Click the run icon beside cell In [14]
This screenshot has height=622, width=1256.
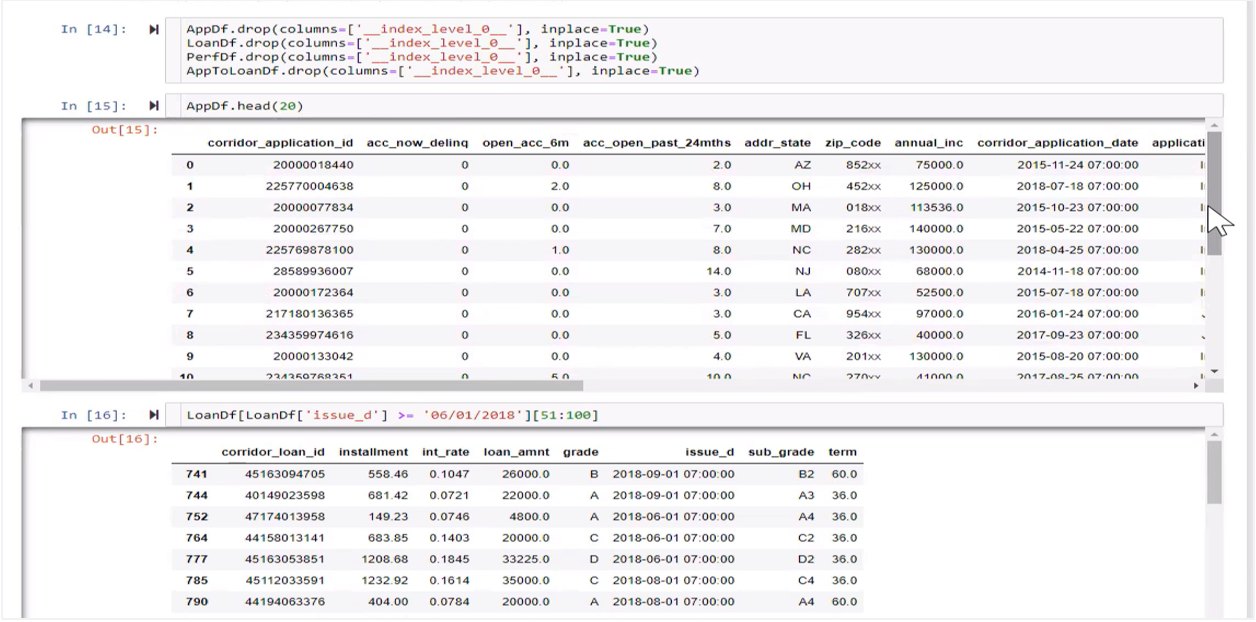click(154, 29)
